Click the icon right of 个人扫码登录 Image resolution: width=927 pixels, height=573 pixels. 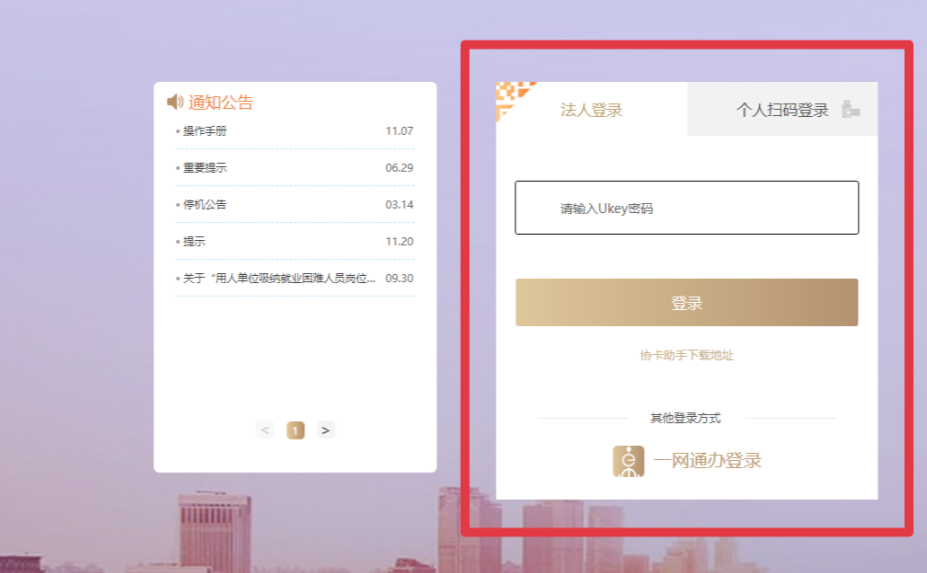click(850, 110)
